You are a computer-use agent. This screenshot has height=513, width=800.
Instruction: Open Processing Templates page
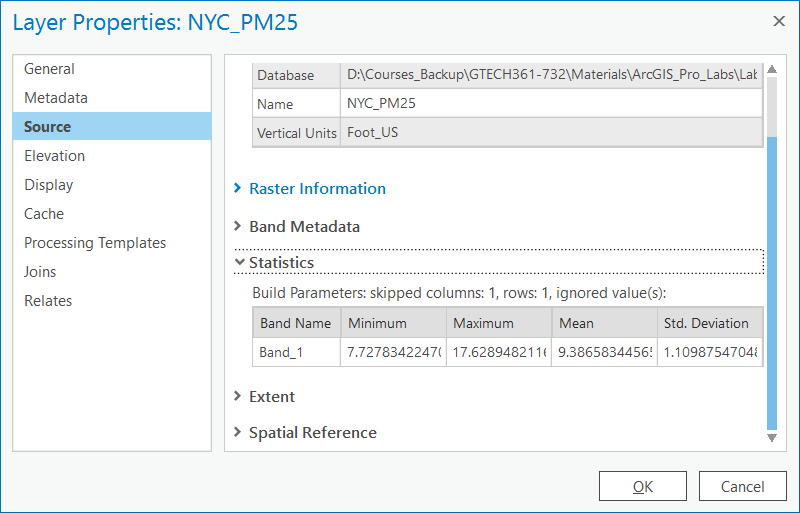[95, 243]
